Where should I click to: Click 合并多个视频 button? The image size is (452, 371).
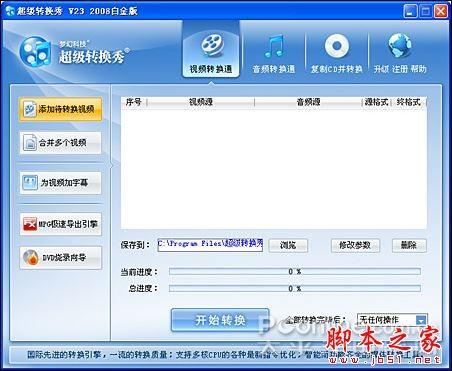click(x=60, y=143)
